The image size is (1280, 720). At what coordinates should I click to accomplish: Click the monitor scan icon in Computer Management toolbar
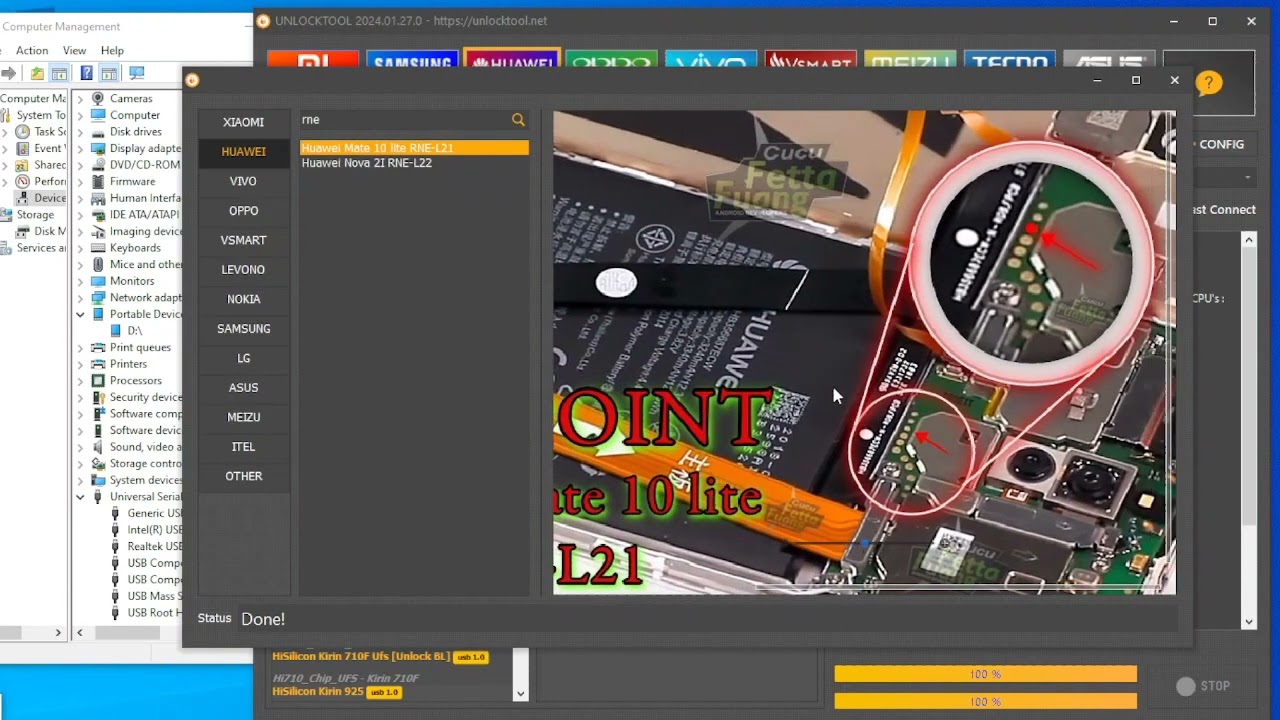(x=137, y=73)
